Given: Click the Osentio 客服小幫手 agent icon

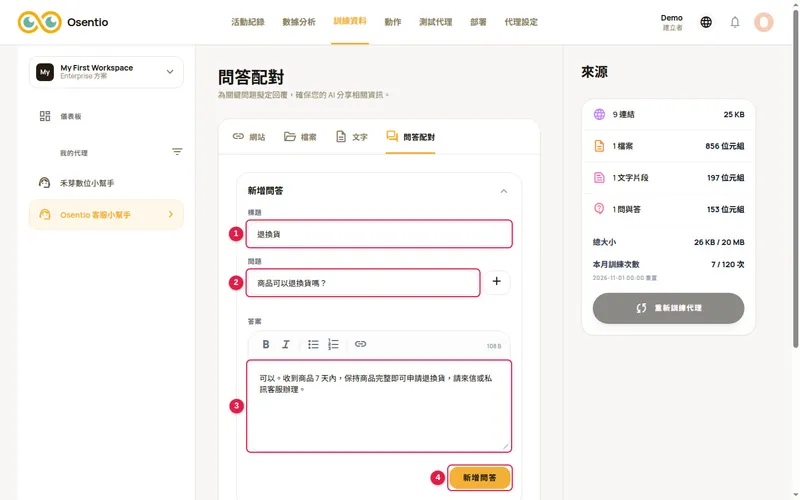Looking at the screenshot, I should tap(45, 214).
